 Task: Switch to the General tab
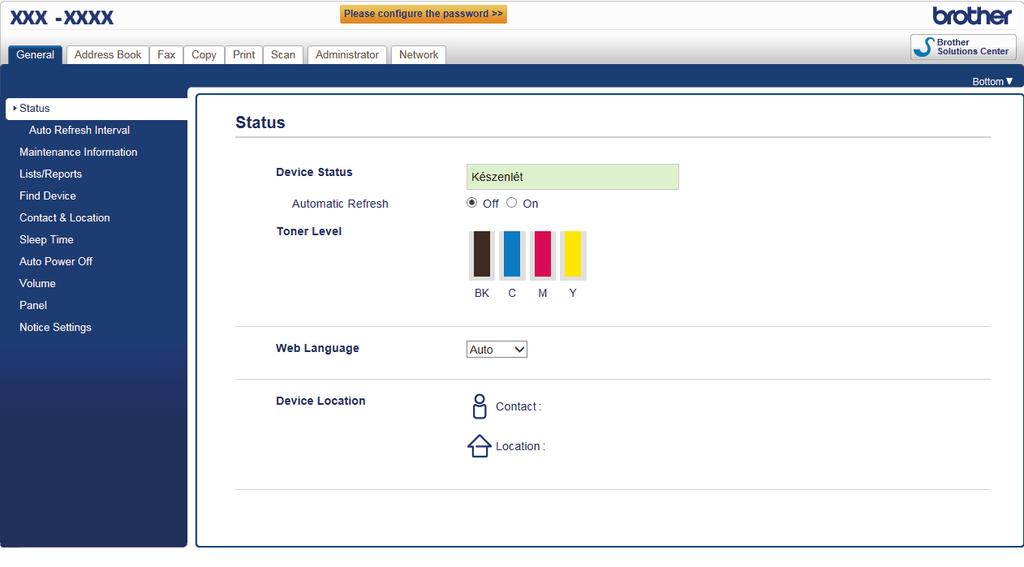35,55
